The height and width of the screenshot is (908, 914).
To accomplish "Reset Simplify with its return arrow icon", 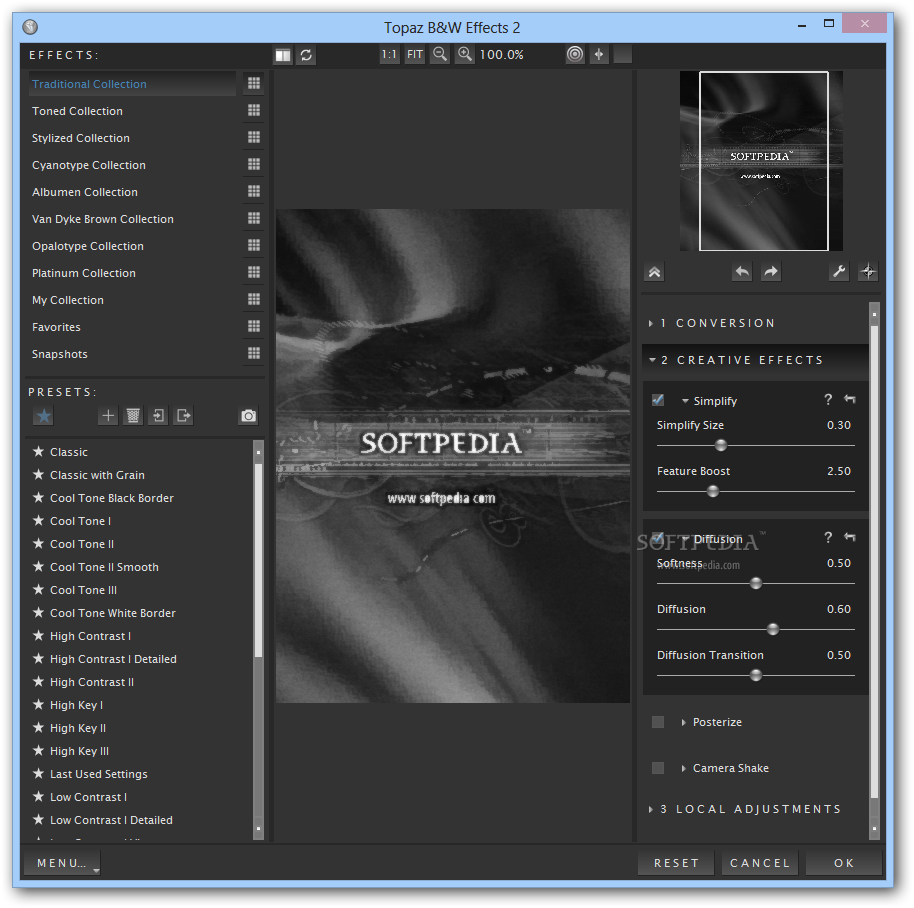I will coord(850,399).
